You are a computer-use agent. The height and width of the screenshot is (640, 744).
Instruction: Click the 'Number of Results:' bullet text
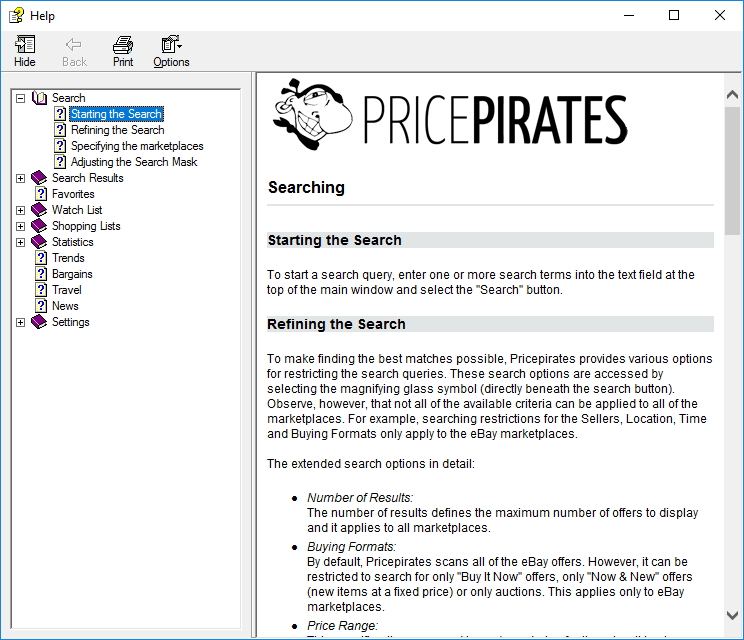click(360, 498)
